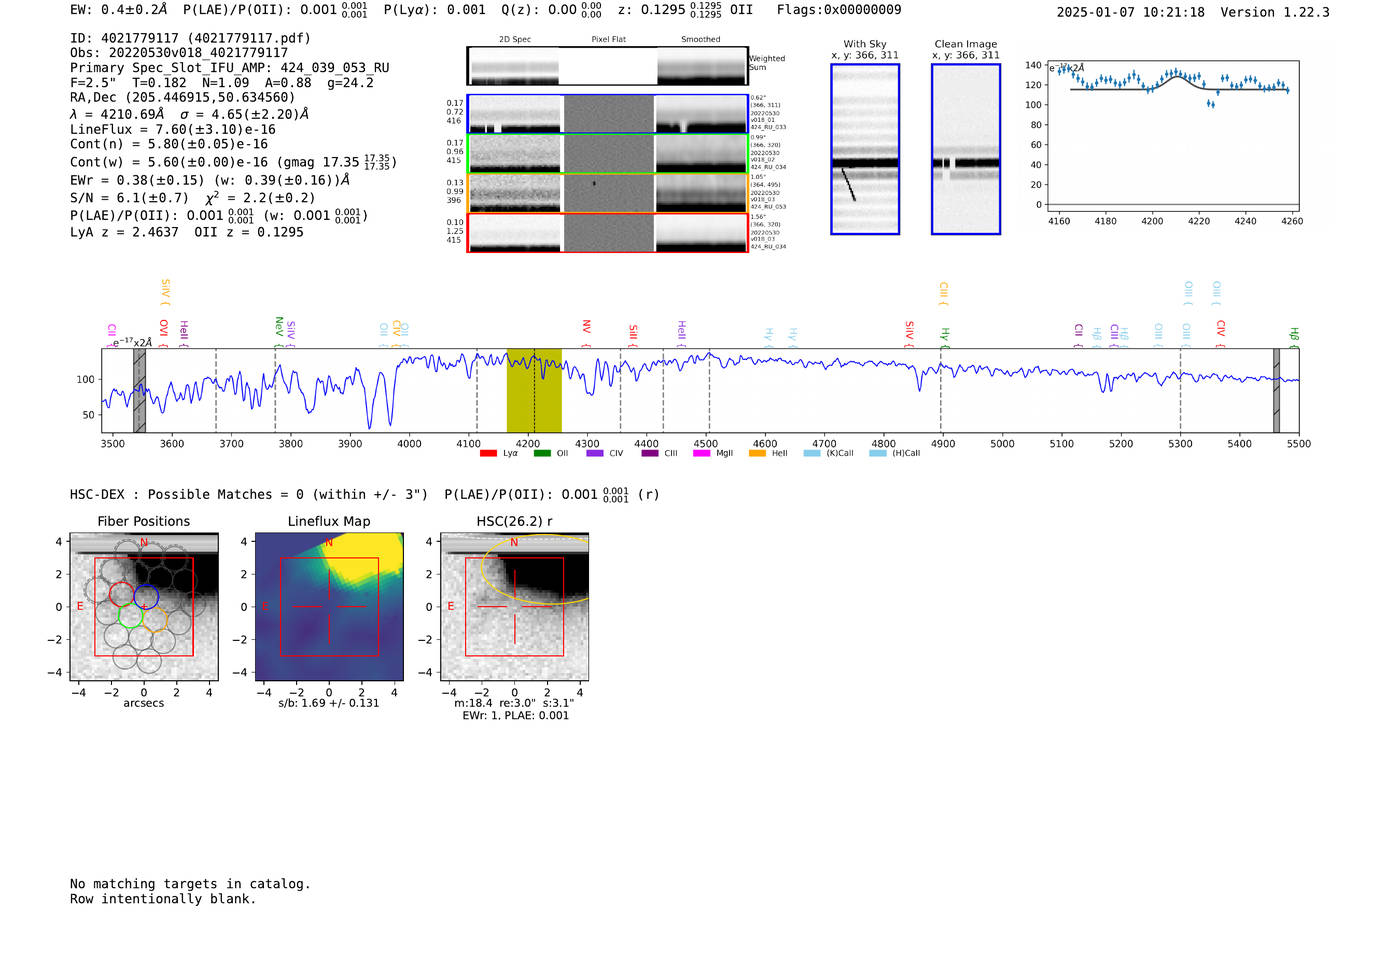The height and width of the screenshot is (953, 1400).
Task: Select the ID 4021779117 line
Action: 190,38
